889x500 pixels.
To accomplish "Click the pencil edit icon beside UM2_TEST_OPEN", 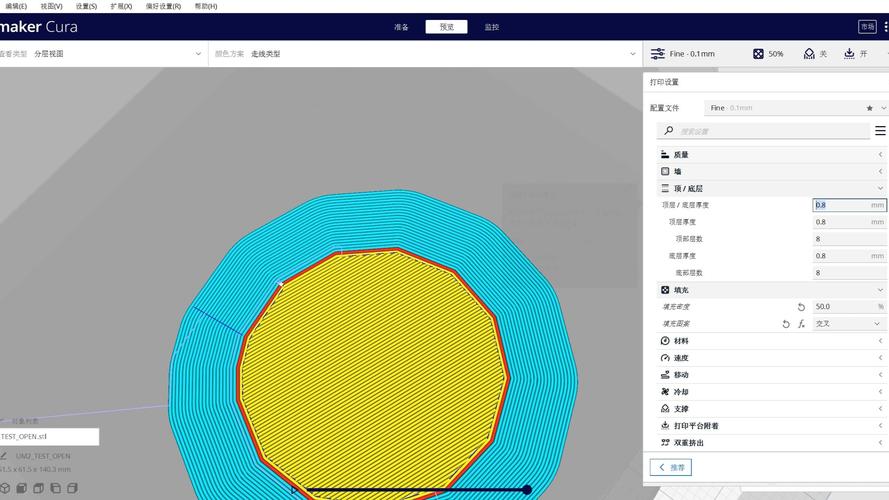I will pos(3,456).
